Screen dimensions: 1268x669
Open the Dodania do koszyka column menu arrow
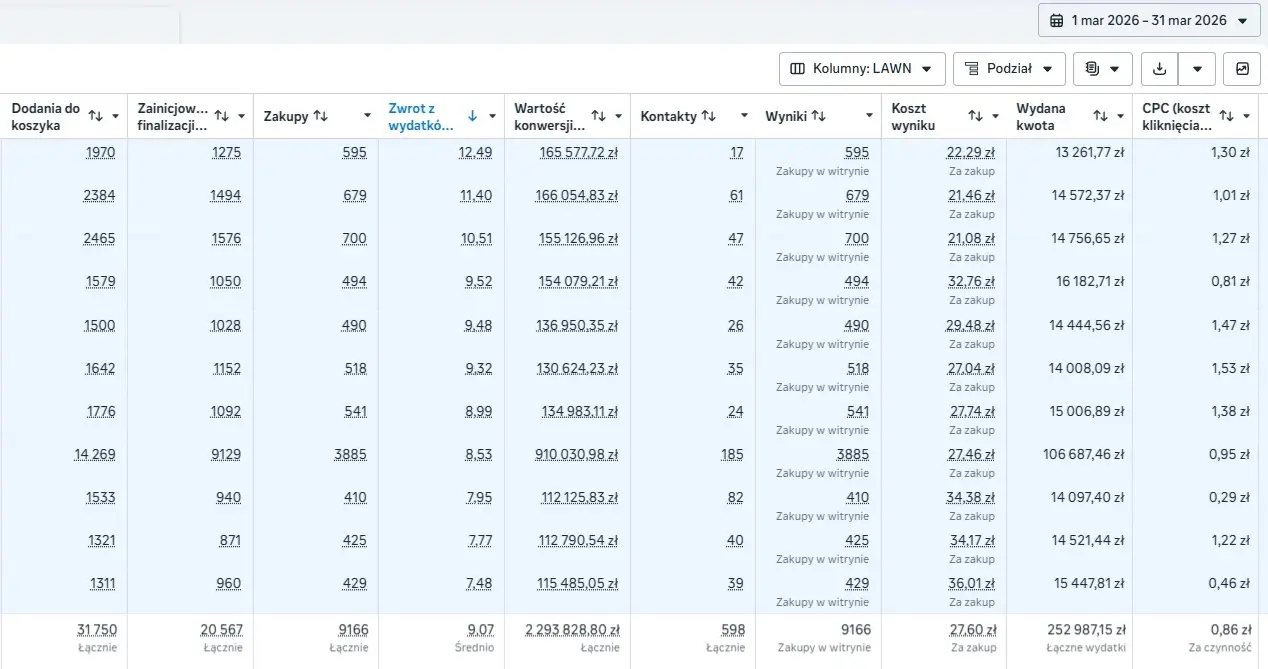pos(115,116)
